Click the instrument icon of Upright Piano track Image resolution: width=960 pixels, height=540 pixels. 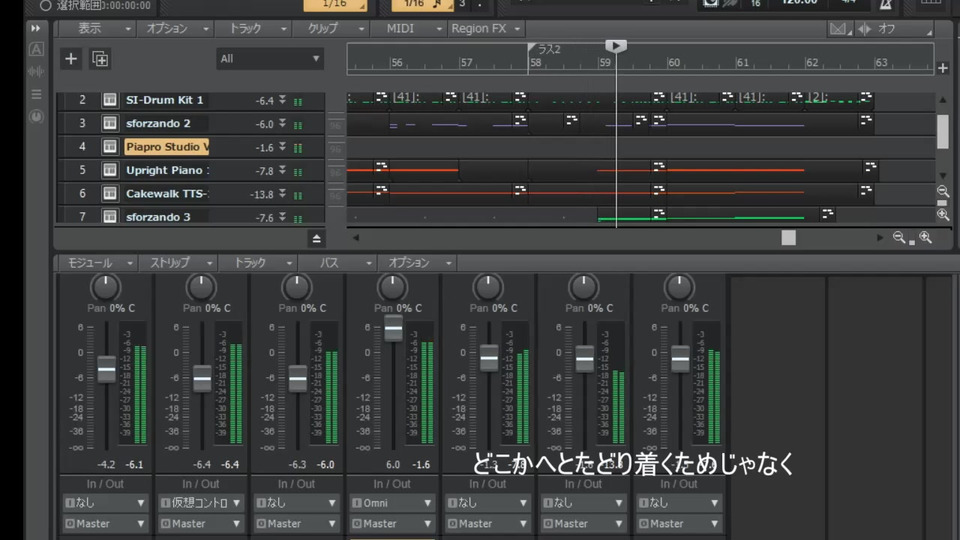click(109, 170)
